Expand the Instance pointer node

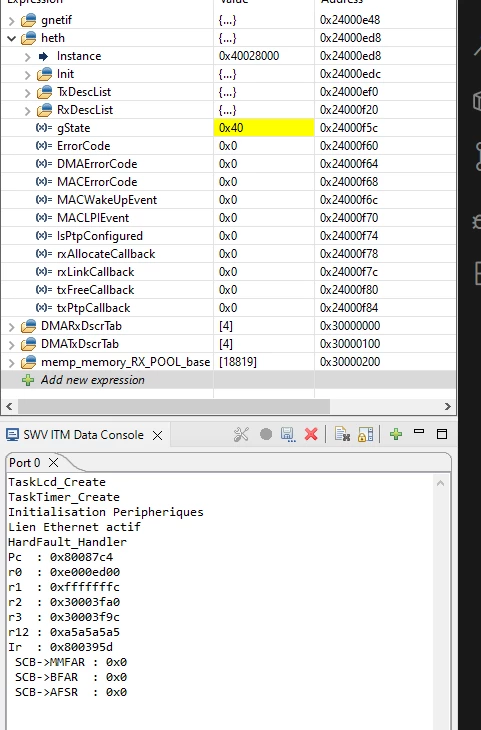[27, 57]
